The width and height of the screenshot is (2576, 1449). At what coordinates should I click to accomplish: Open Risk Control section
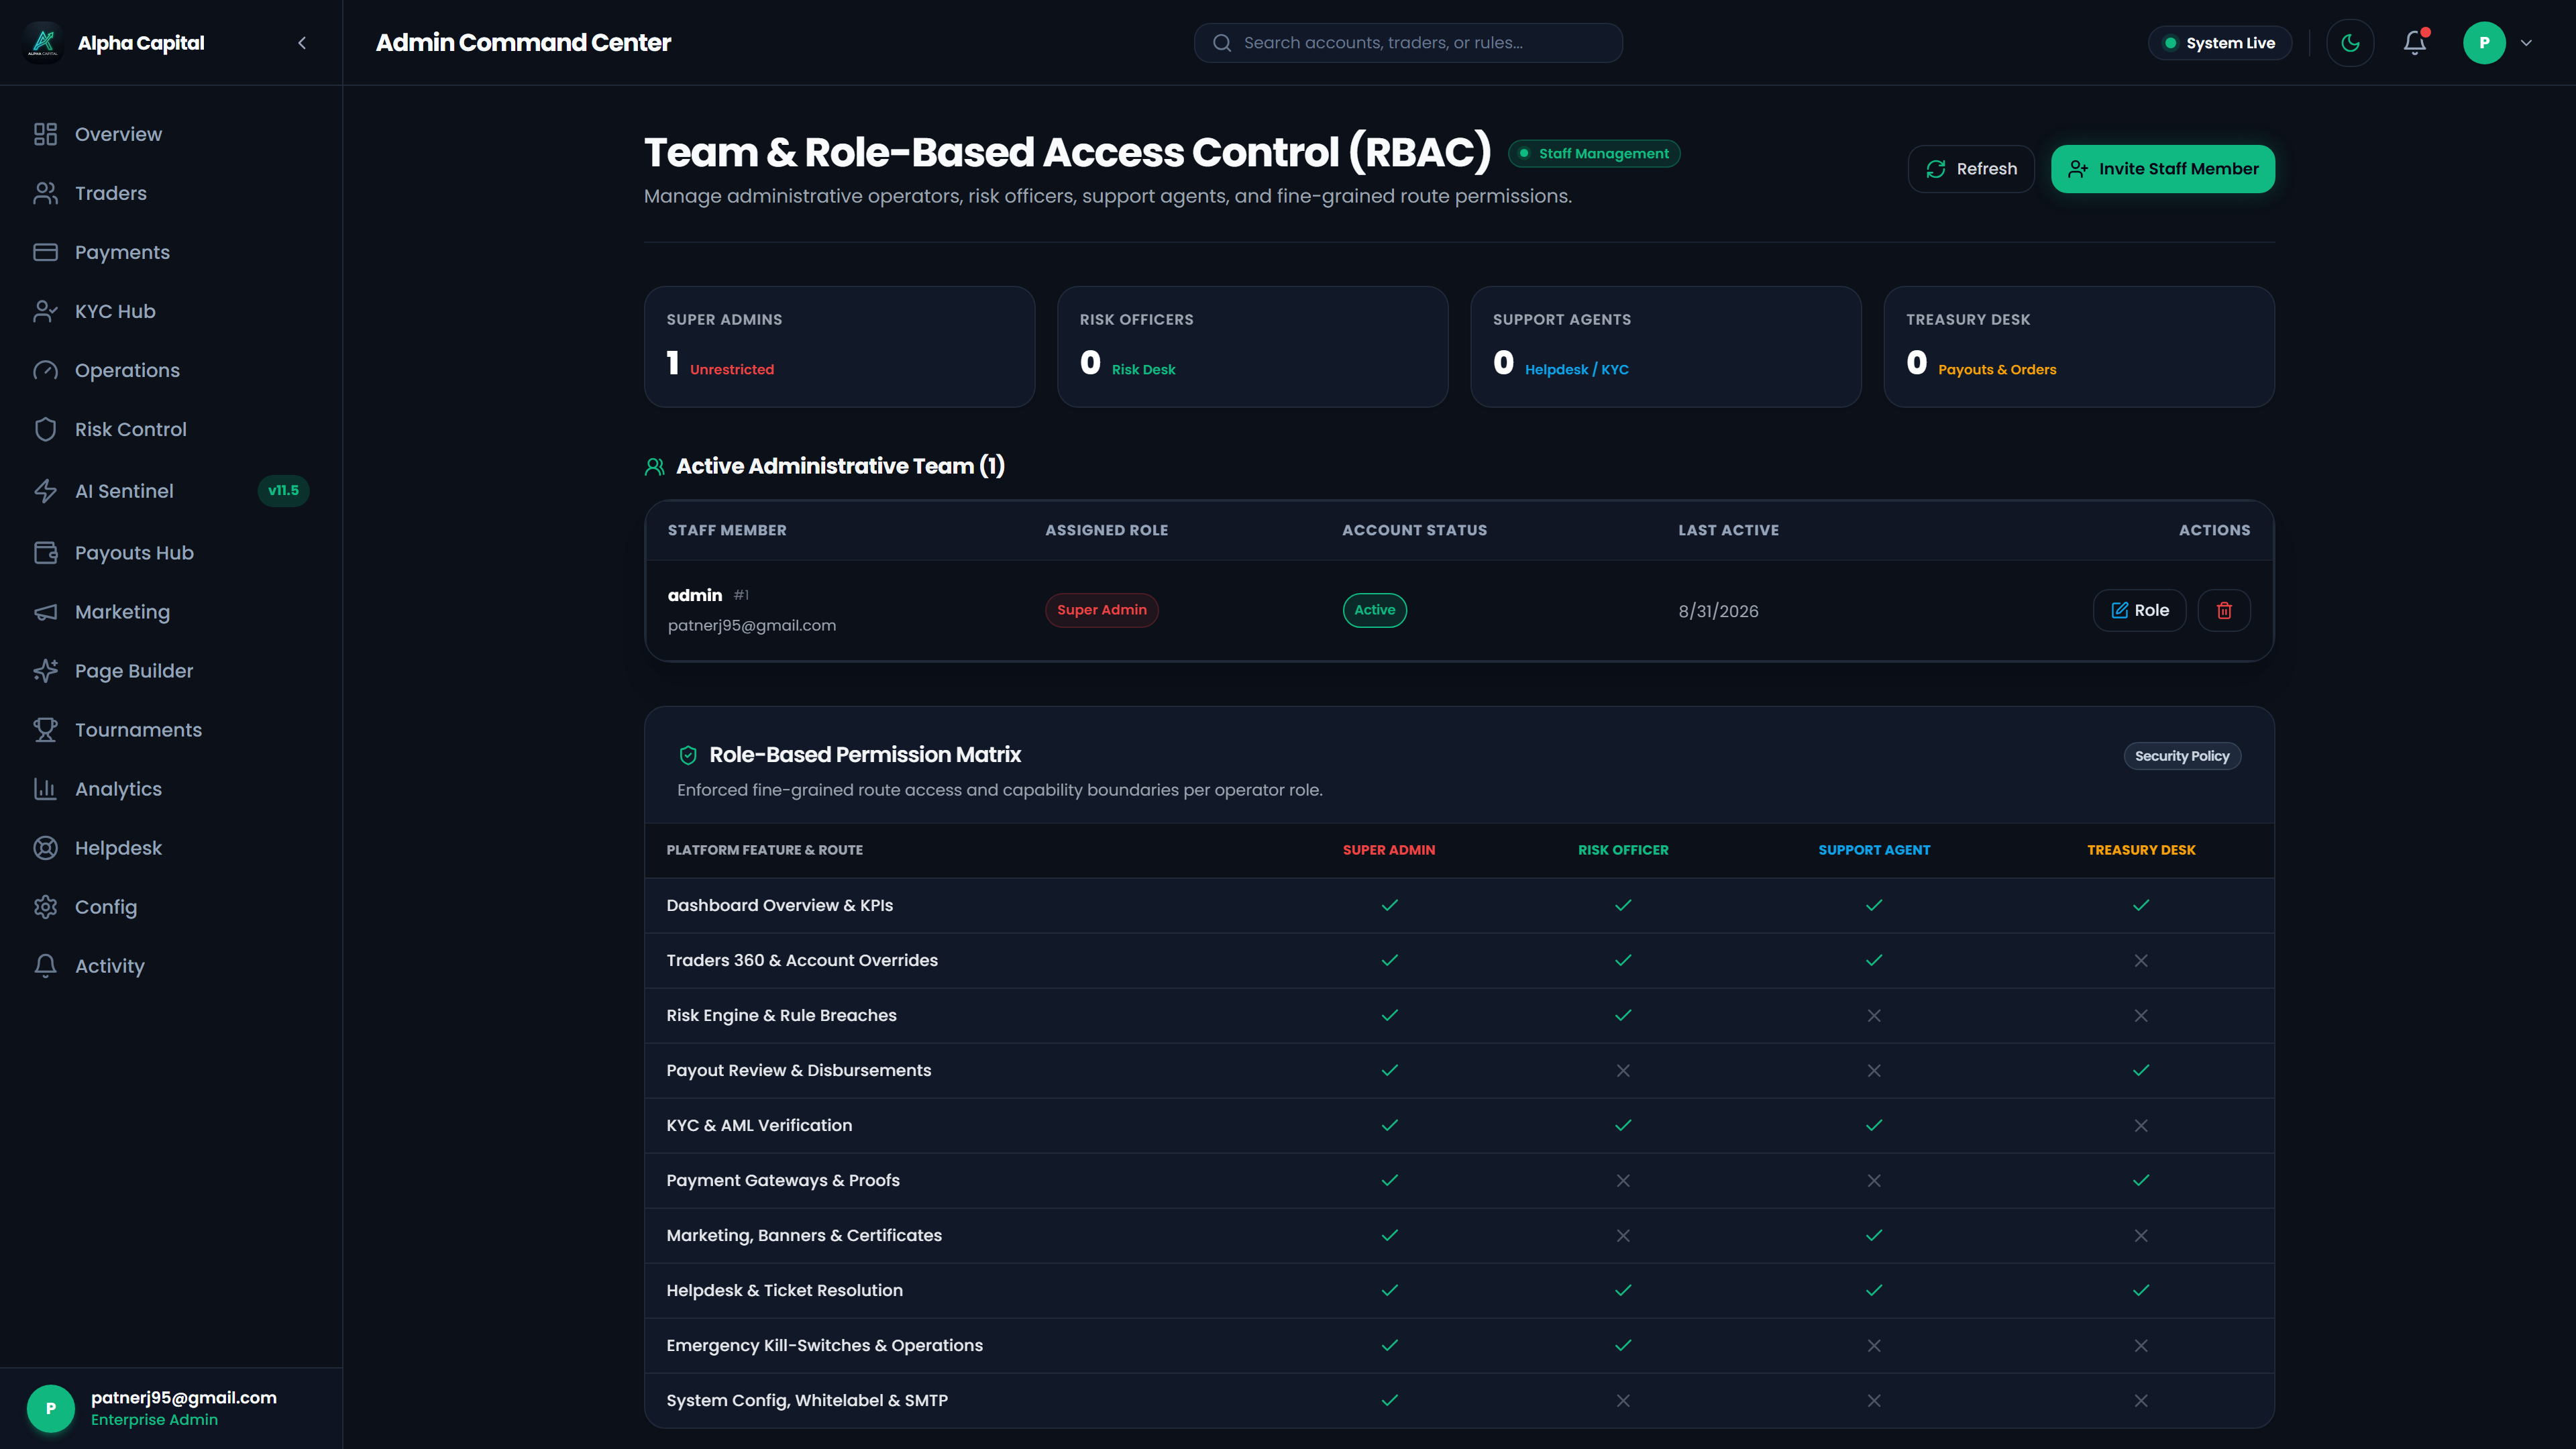pos(171,429)
